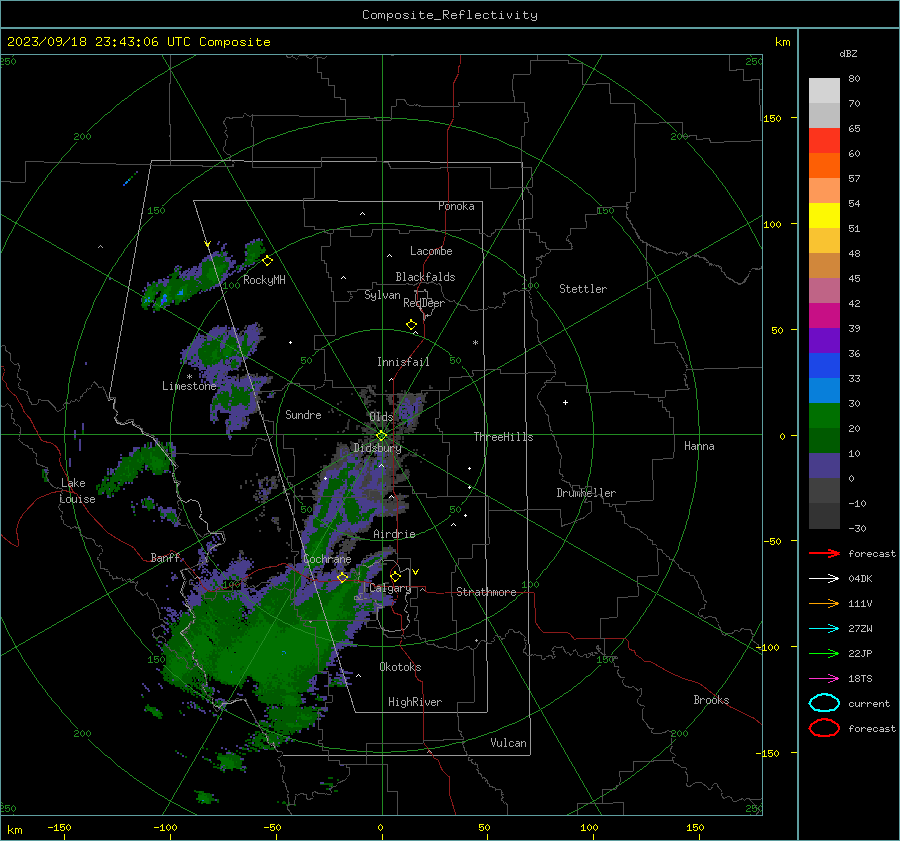Viewport: 900px width, 841px height.
Task: Click the dBZ legend heading
Action: click(x=848, y=53)
